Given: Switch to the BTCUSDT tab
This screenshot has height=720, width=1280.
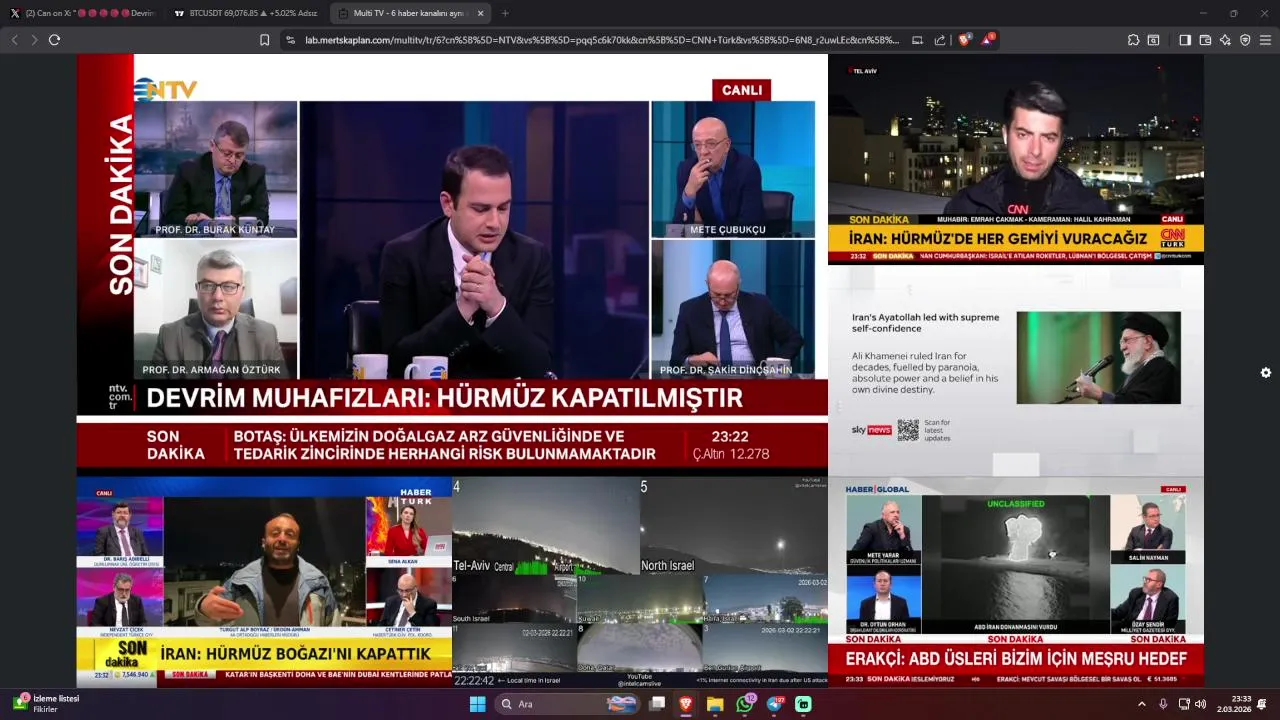Looking at the screenshot, I should click(245, 13).
